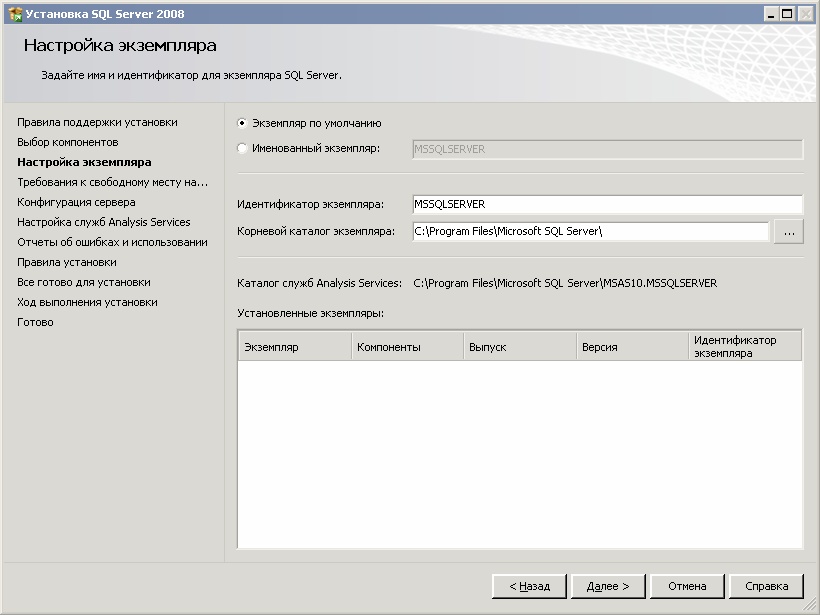The height and width of the screenshot is (615, 820).
Task: Click the Корневой каталог экземпляра label
Action: [x=316, y=231]
